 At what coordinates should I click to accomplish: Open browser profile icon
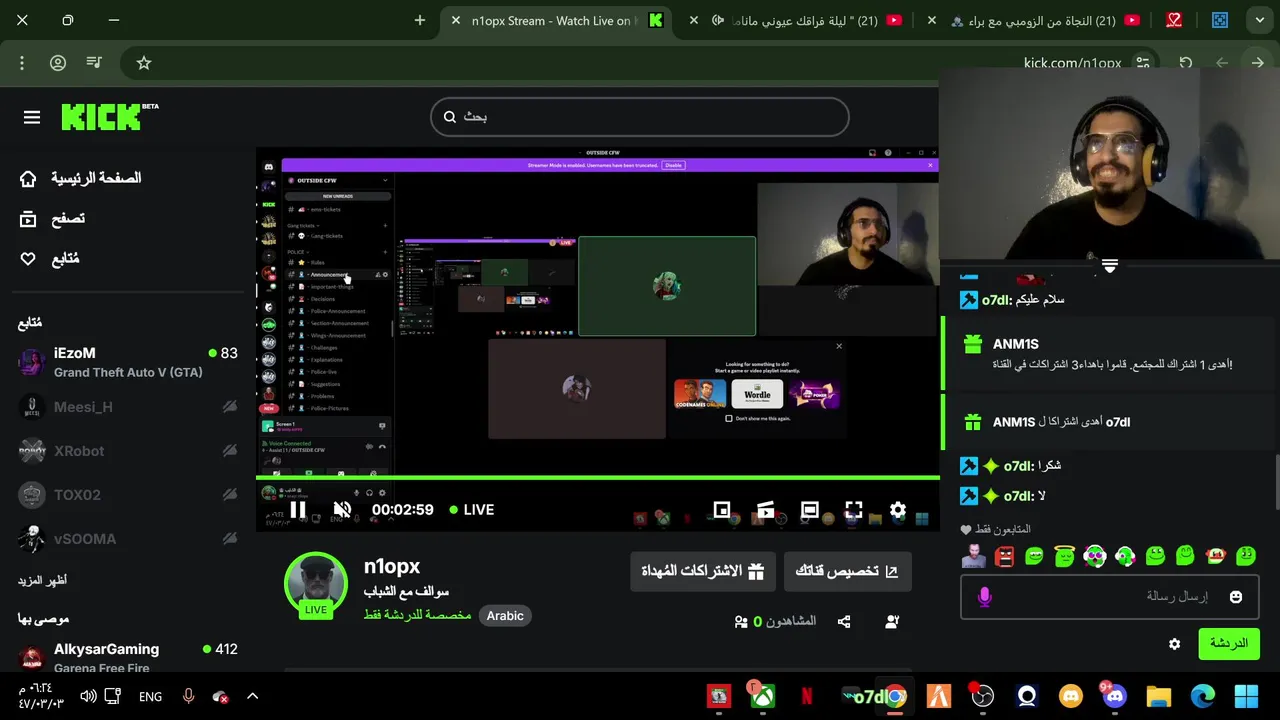(58, 63)
